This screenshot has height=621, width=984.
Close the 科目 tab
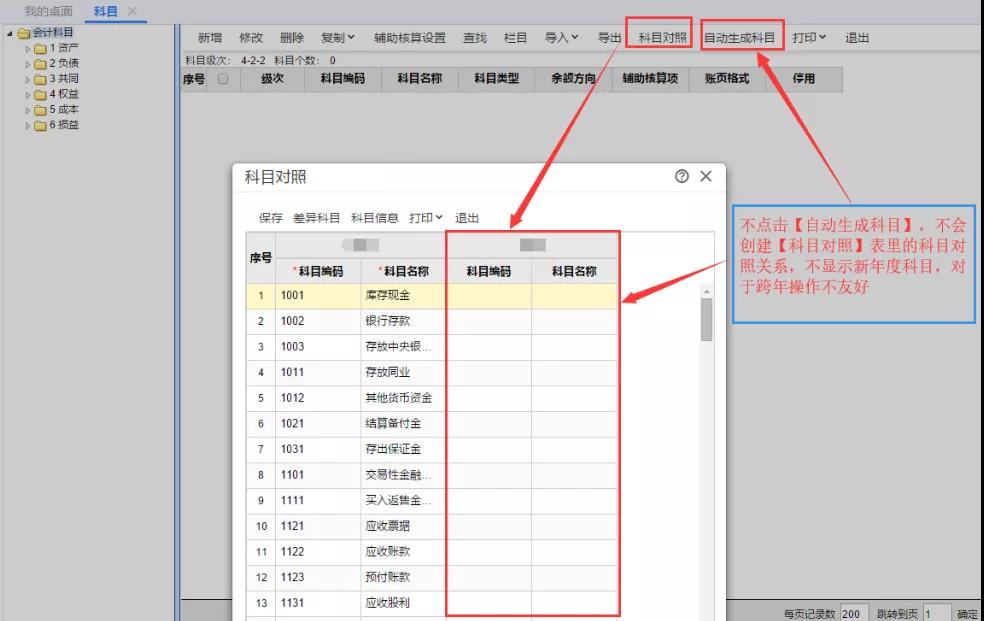coord(132,11)
